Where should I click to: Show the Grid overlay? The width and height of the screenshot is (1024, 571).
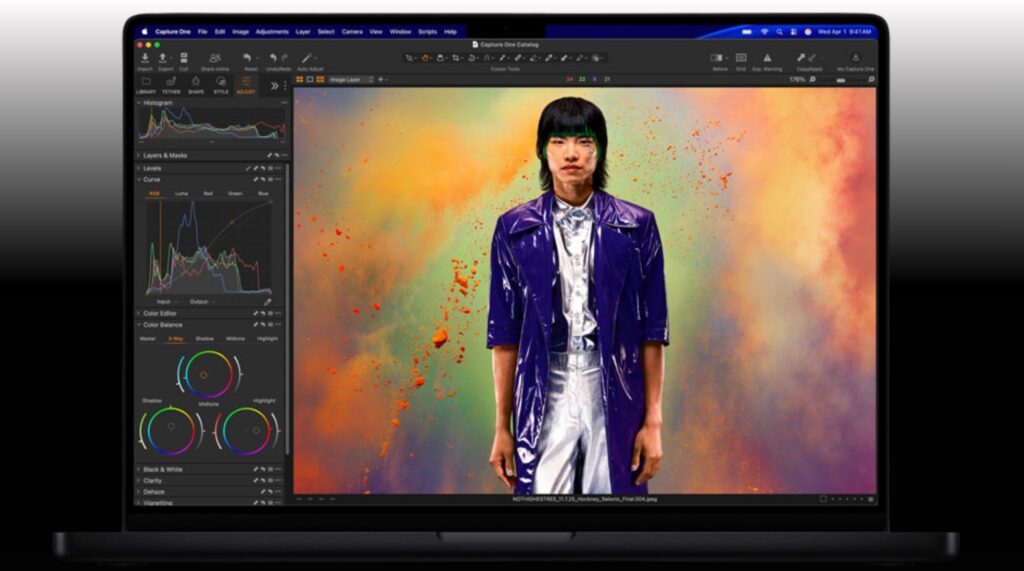741,58
